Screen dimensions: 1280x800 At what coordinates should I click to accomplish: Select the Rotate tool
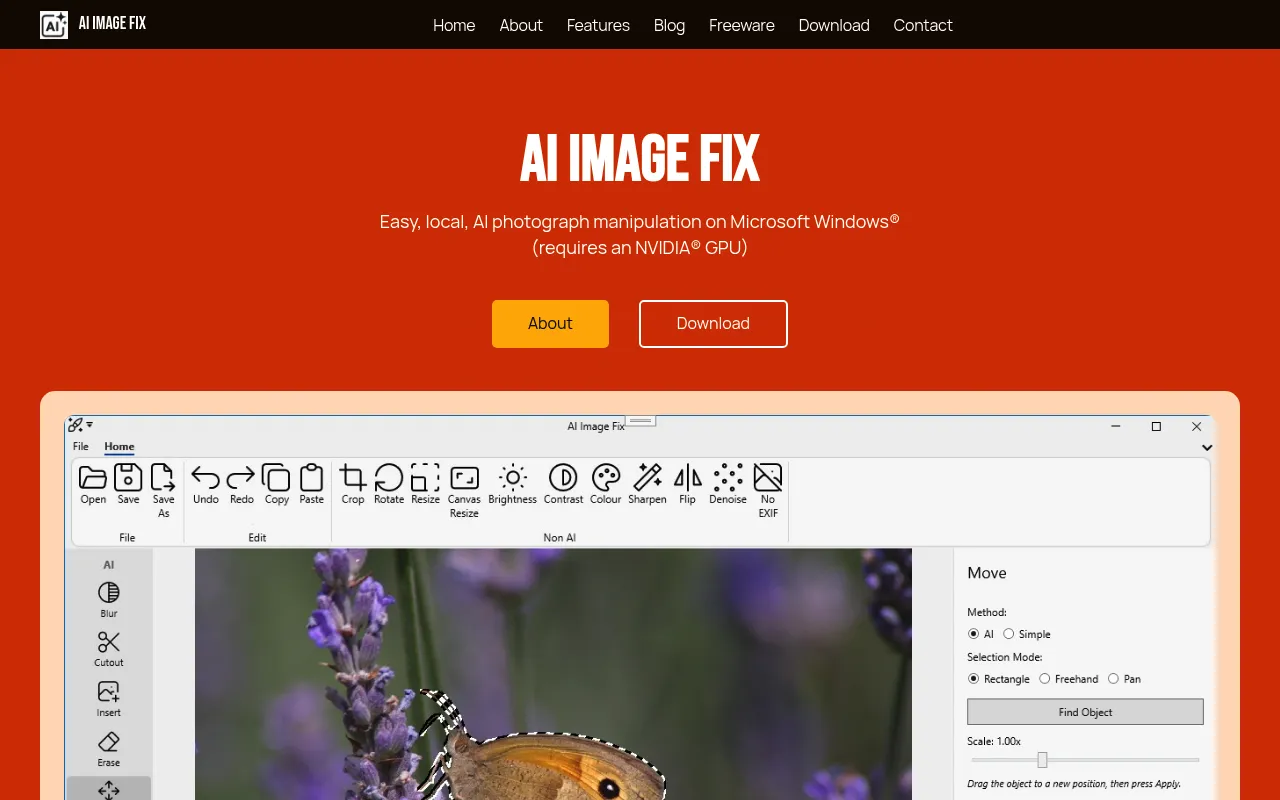click(389, 484)
